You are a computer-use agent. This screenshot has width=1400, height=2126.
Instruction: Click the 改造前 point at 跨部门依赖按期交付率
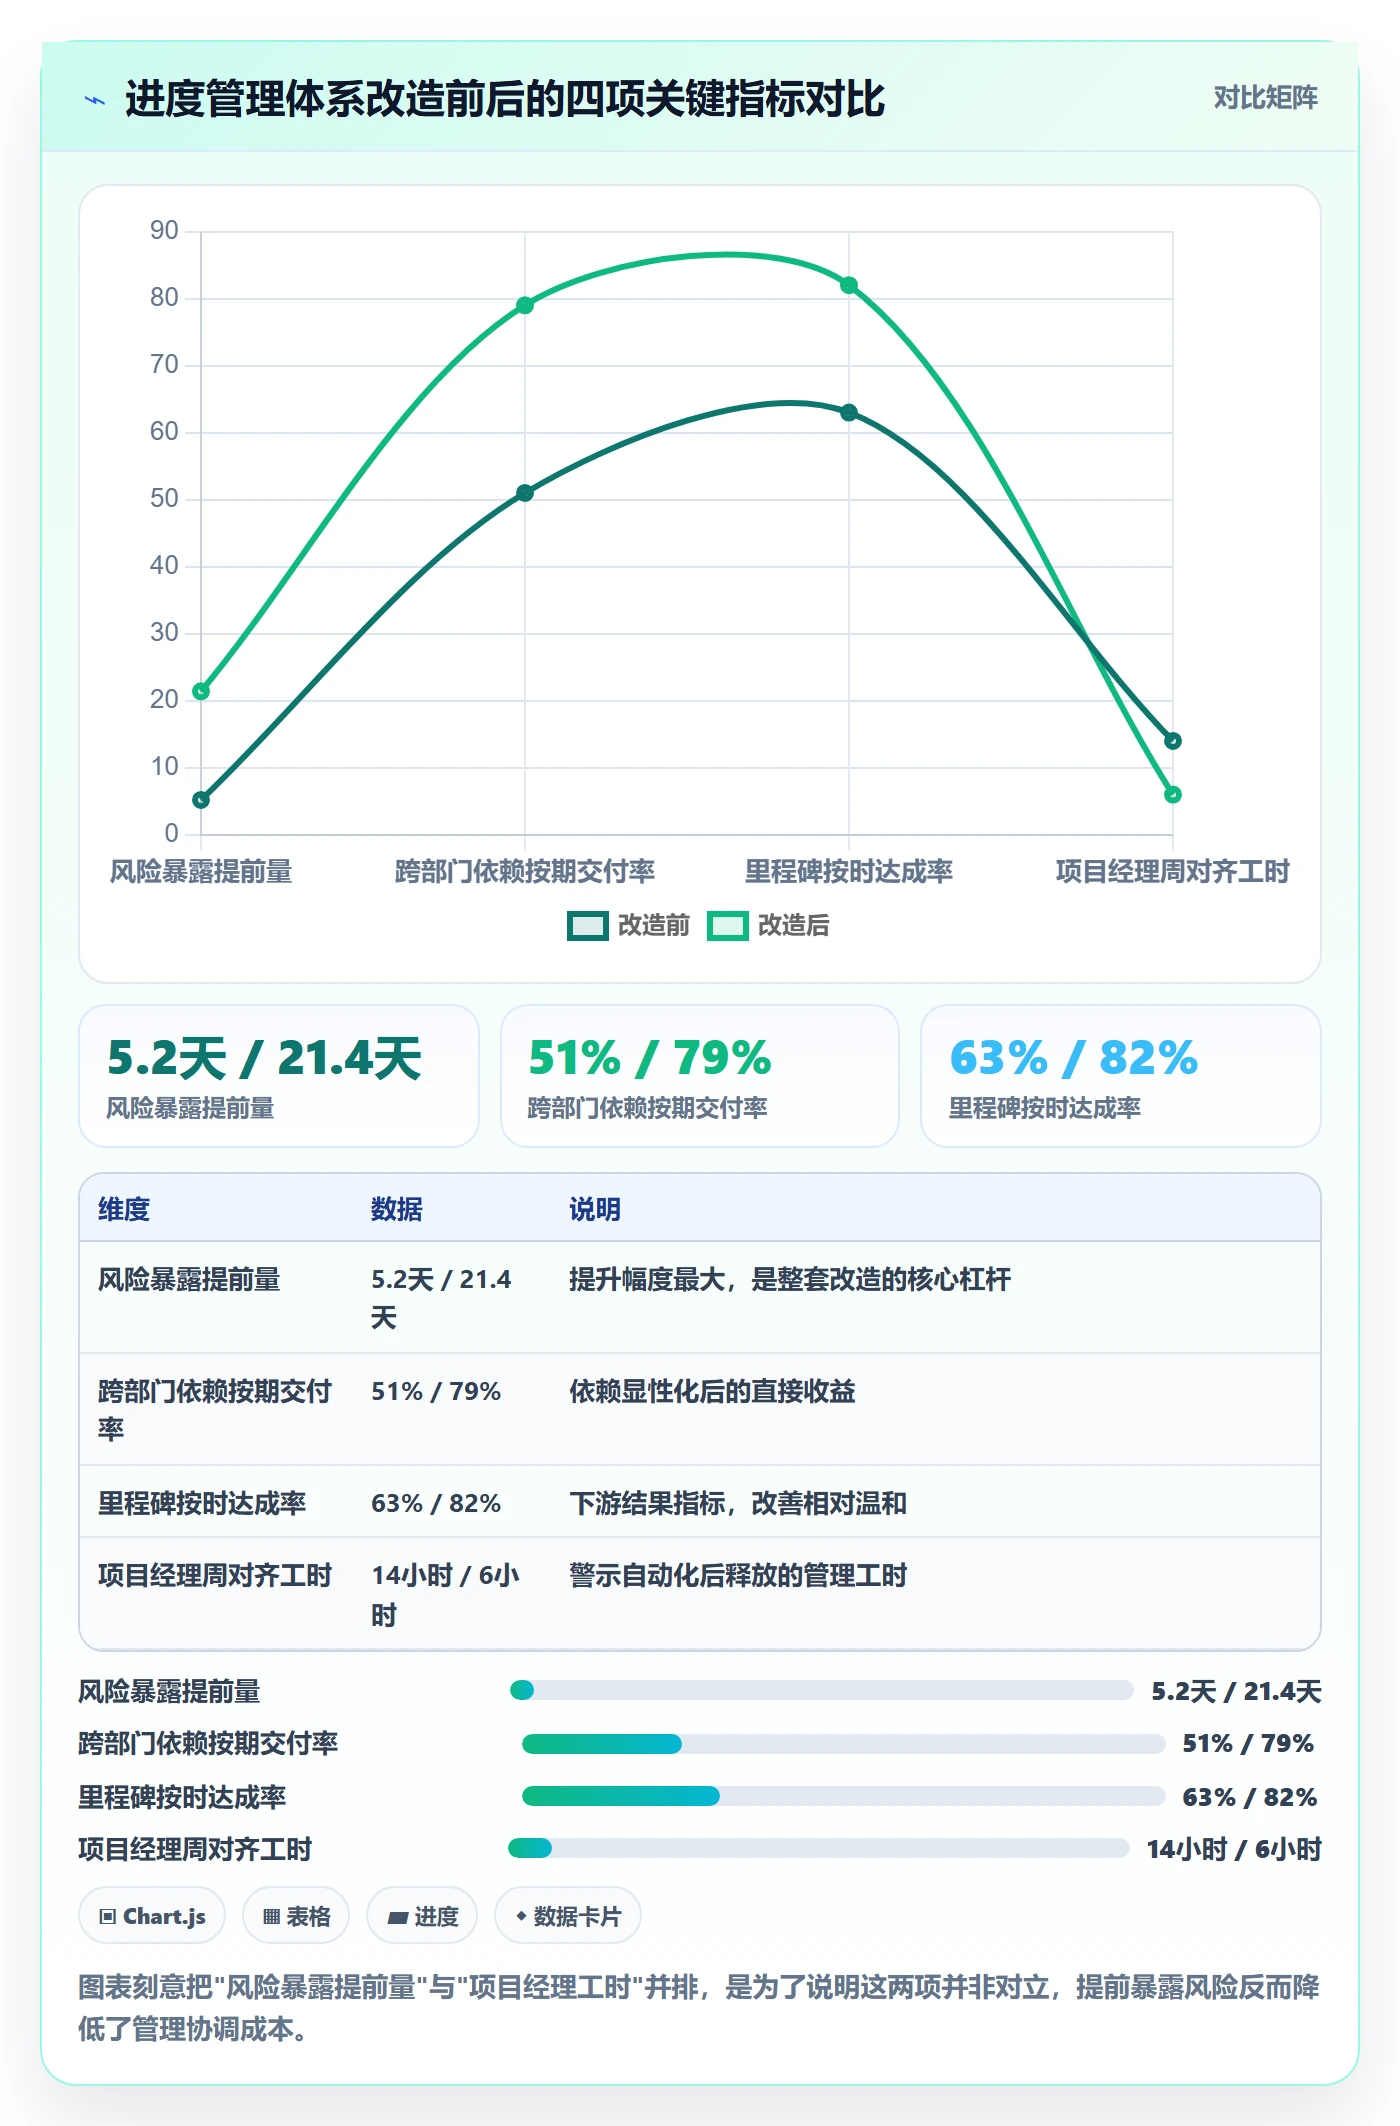click(x=525, y=493)
